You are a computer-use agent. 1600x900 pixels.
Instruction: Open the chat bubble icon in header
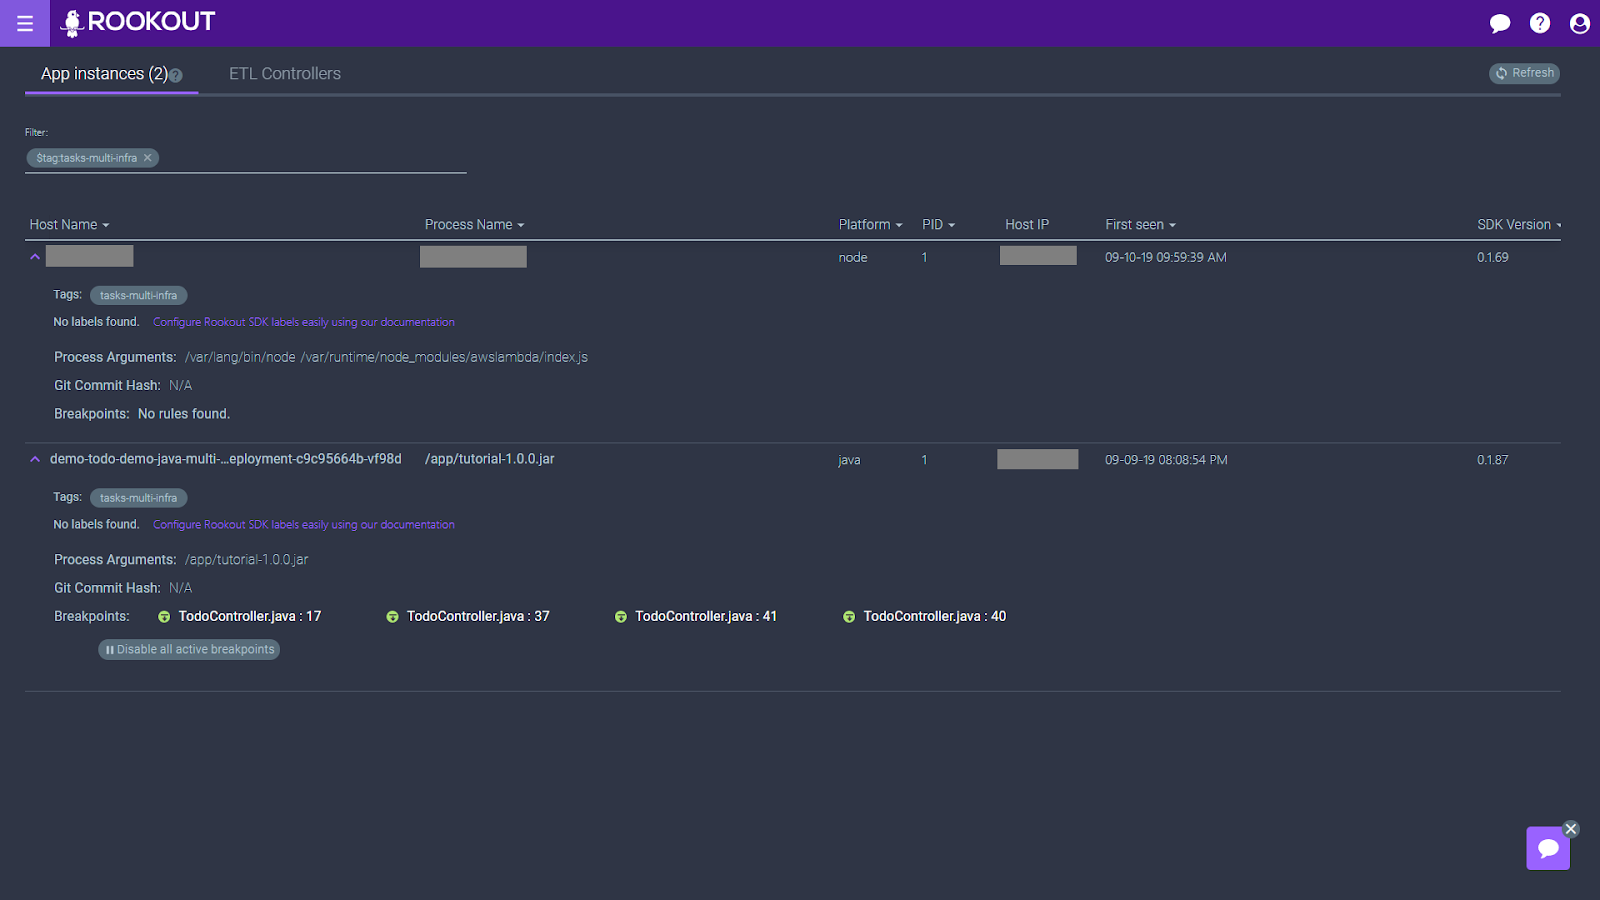pyautogui.click(x=1500, y=23)
